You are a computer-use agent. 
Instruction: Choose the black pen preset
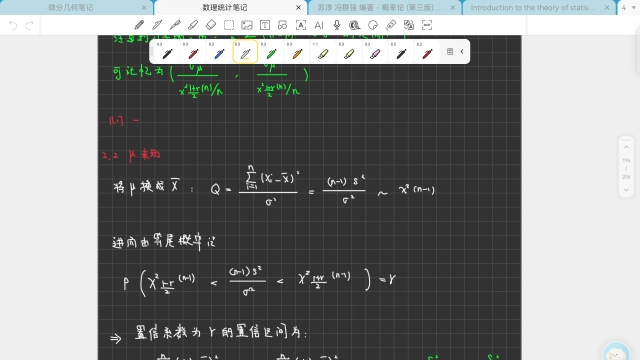tap(167, 52)
